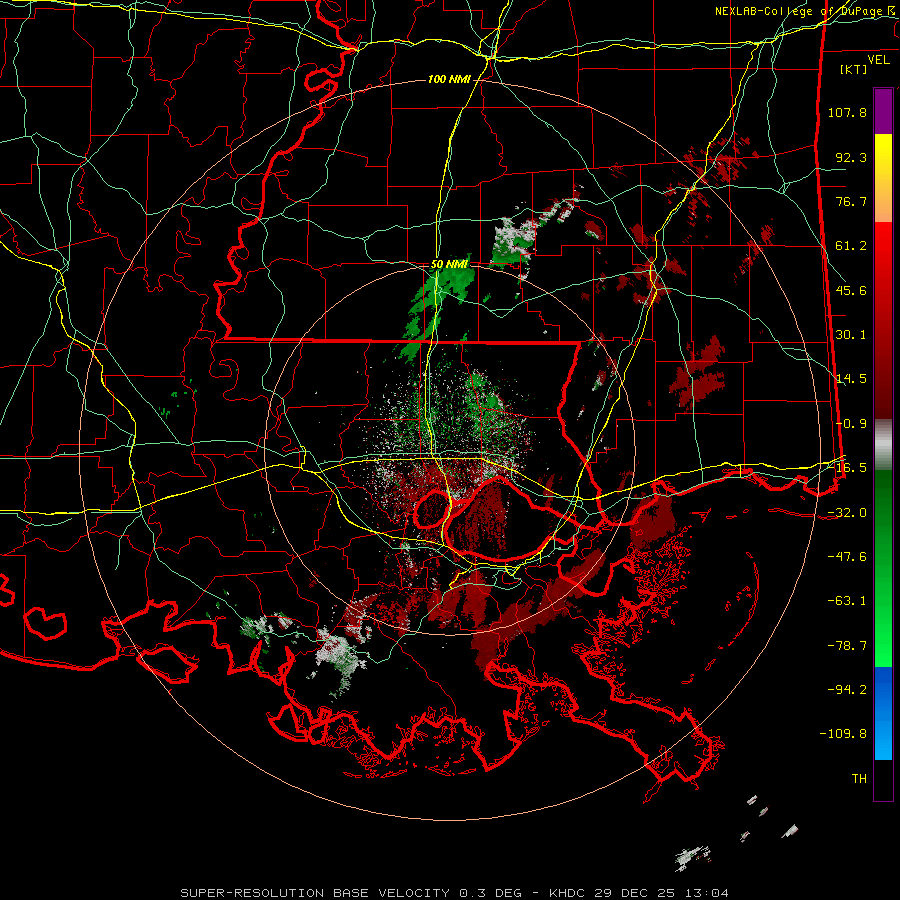This screenshot has width=900, height=900.
Task: Click the 45.6 velocity scale value
Action: [x=851, y=290]
